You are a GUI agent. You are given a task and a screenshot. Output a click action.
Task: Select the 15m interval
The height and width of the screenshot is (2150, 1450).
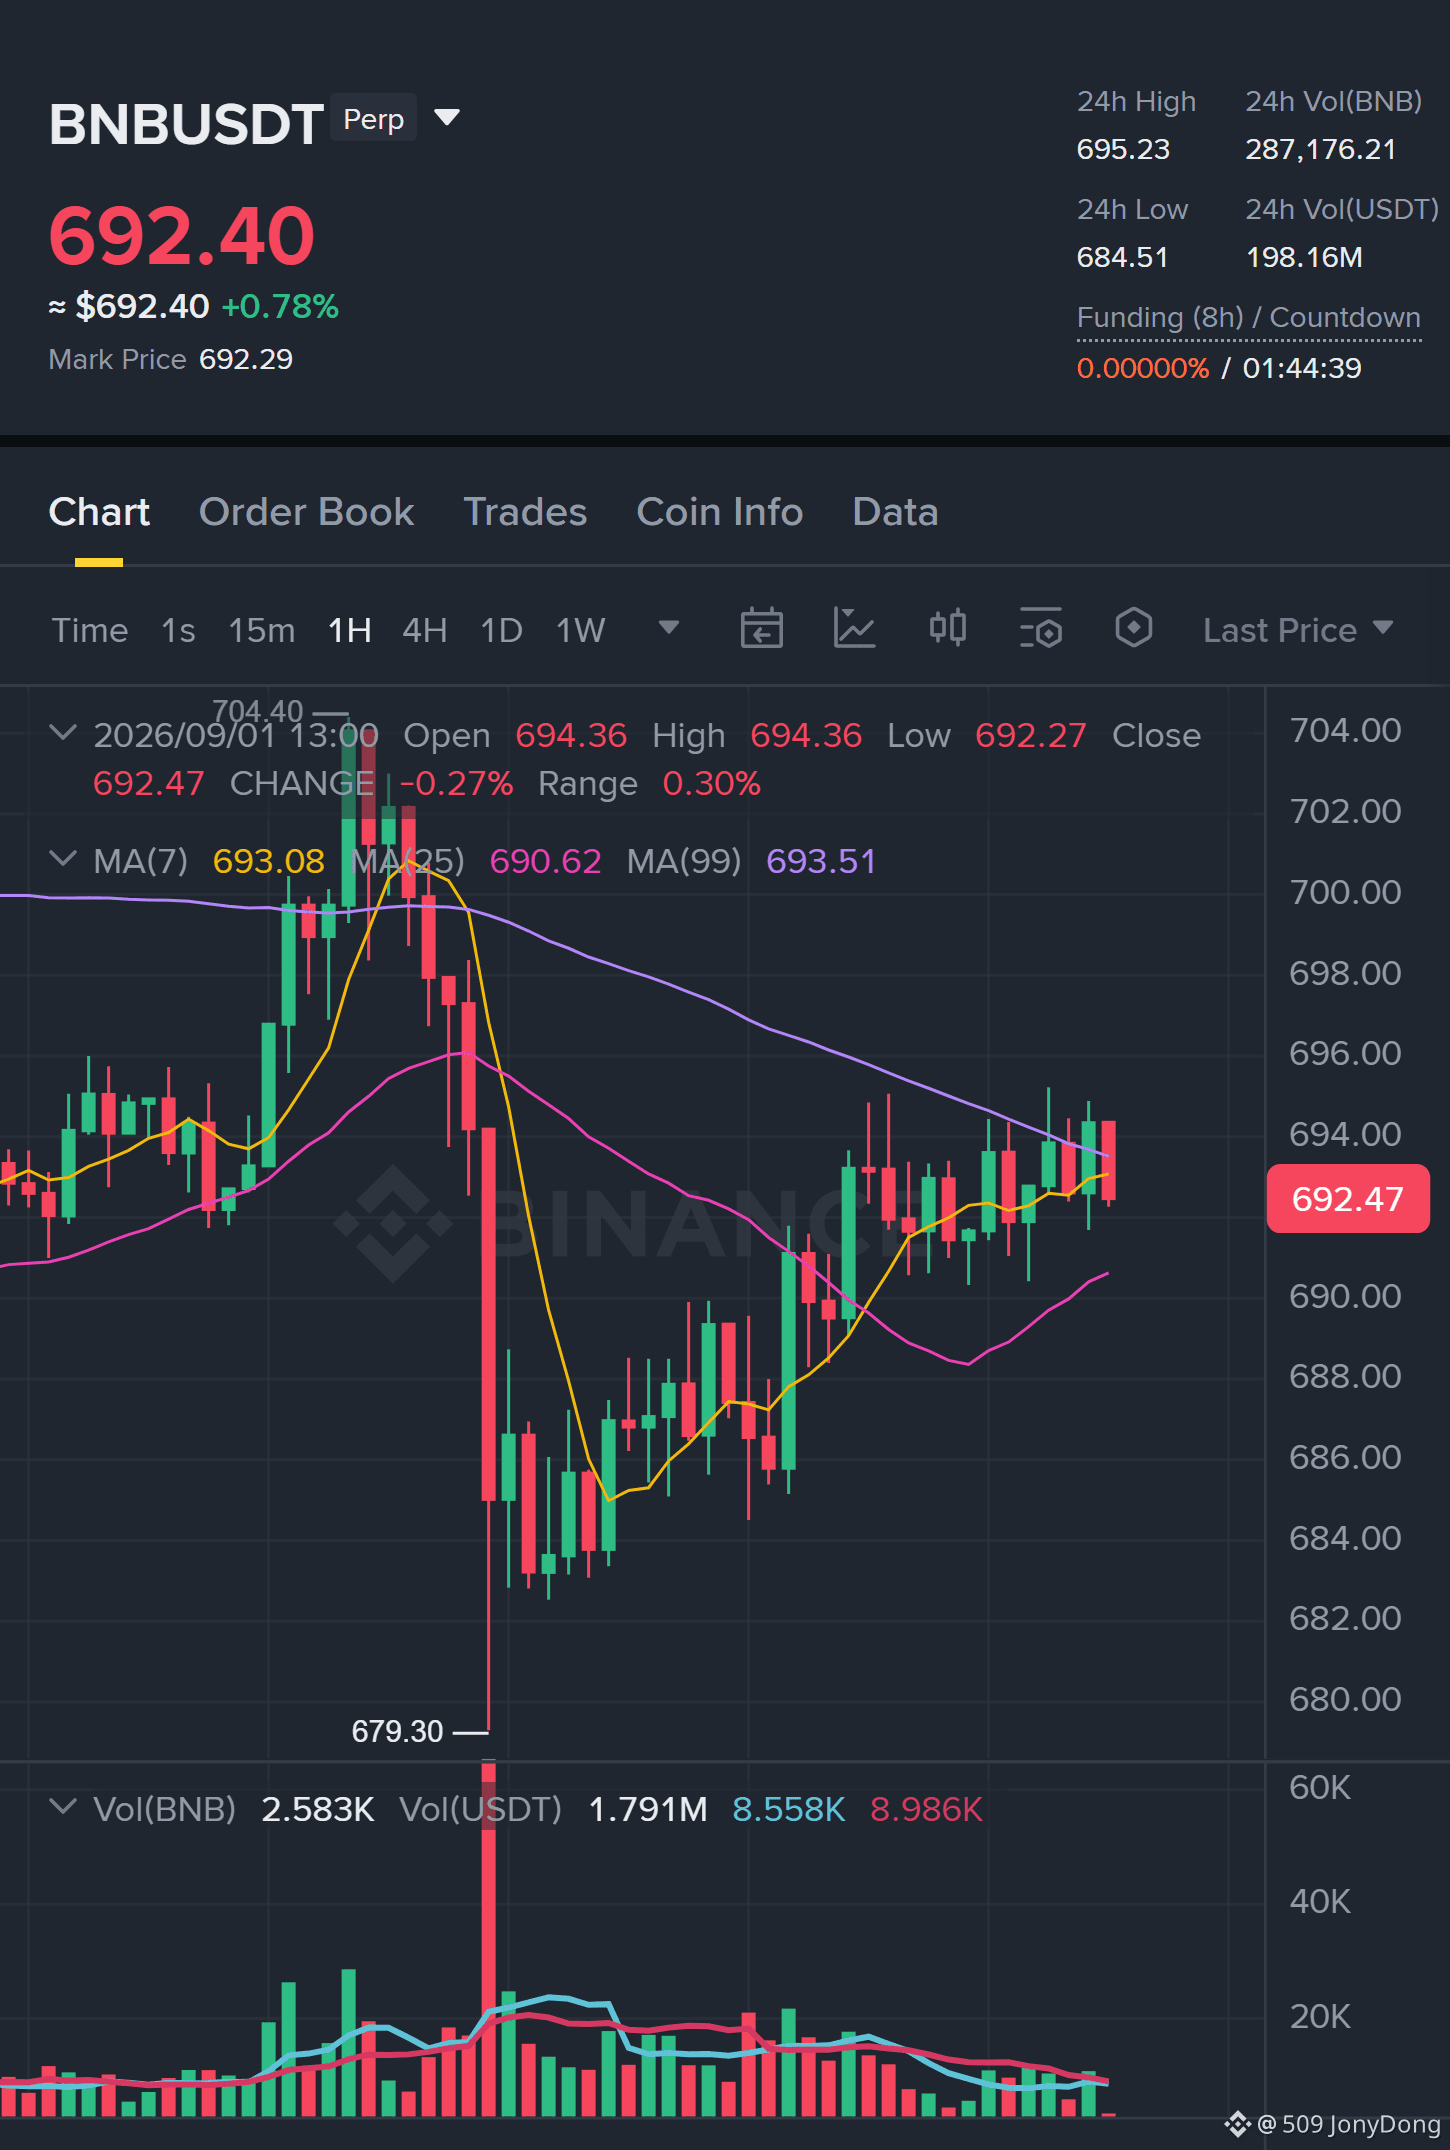(x=261, y=630)
